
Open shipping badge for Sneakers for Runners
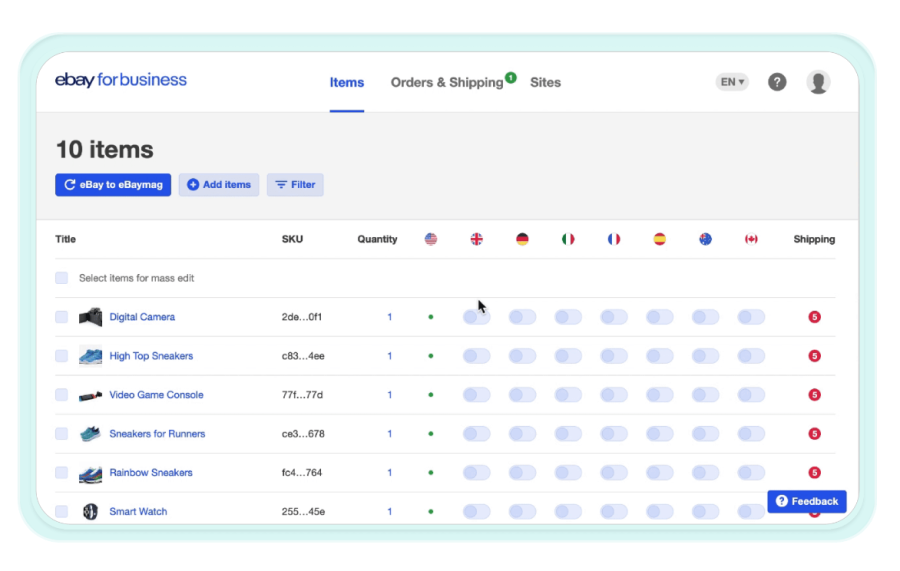click(x=814, y=434)
